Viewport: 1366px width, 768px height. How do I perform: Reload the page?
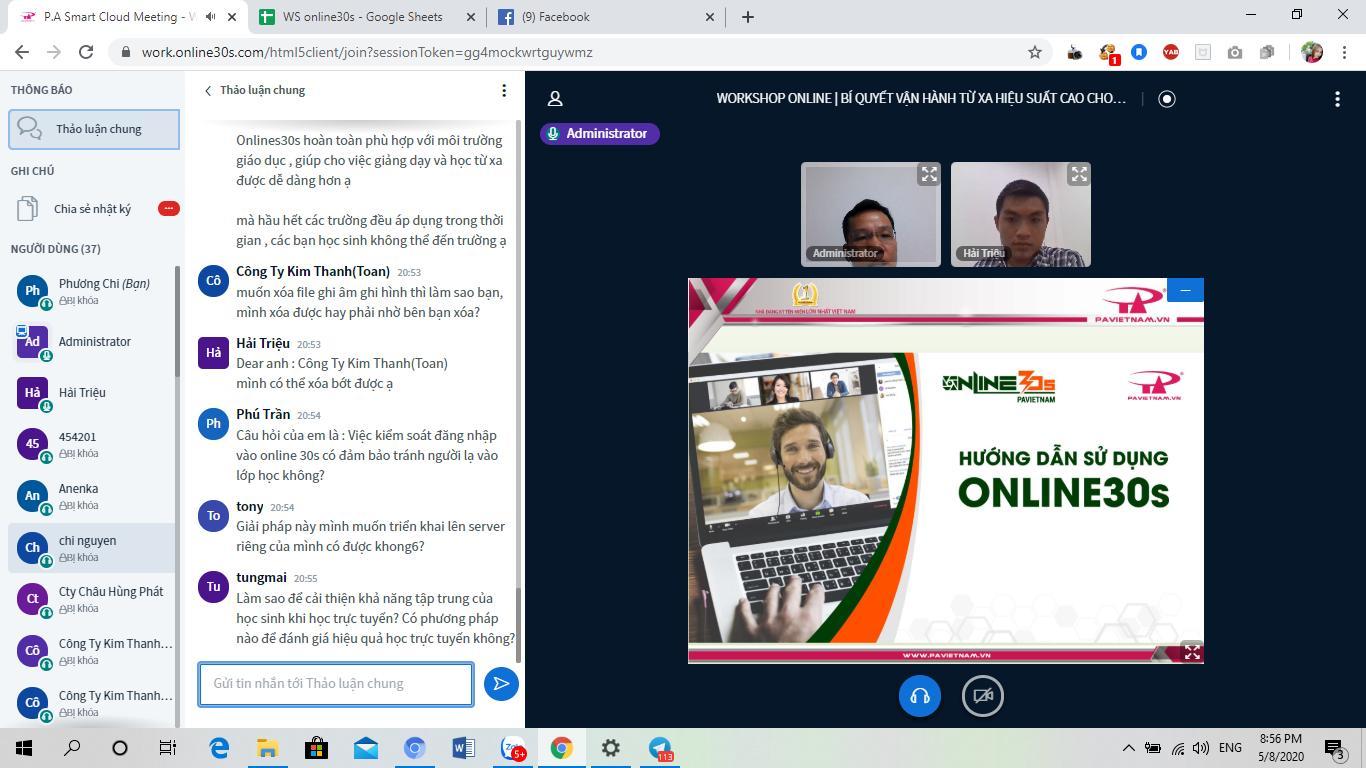86,52
